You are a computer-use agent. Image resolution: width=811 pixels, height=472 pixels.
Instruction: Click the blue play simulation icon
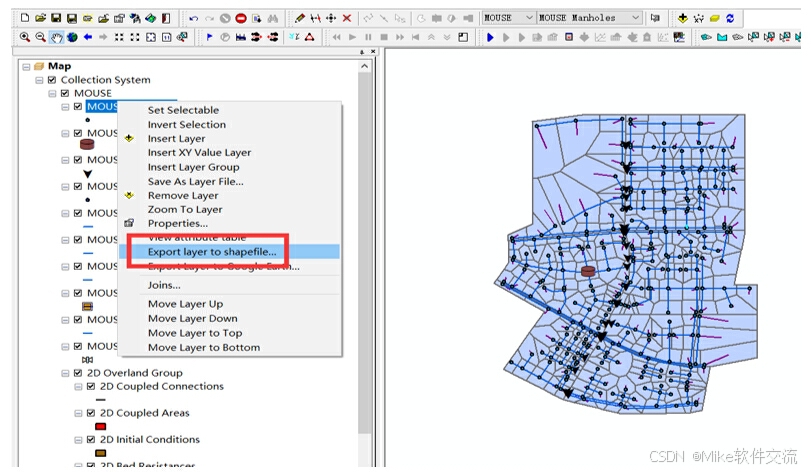490,37
